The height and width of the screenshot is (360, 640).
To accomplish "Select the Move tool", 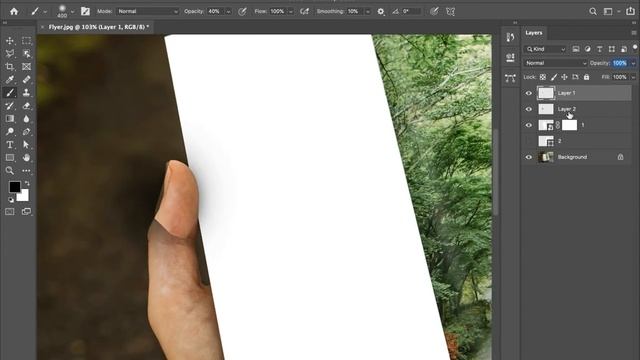I will [x=10, y=41].
